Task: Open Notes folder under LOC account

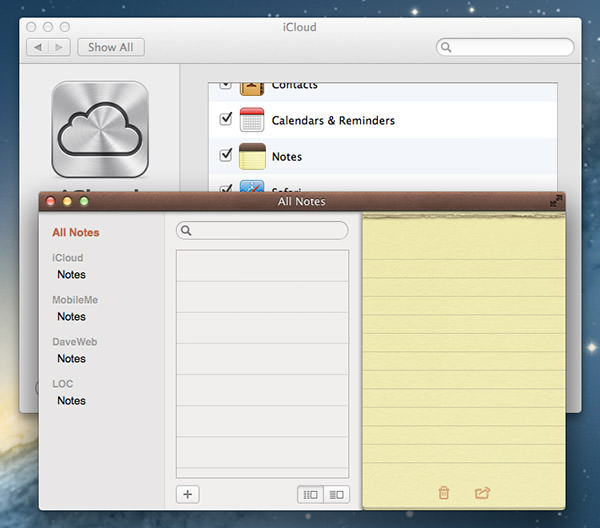Action: coord(72,401)
